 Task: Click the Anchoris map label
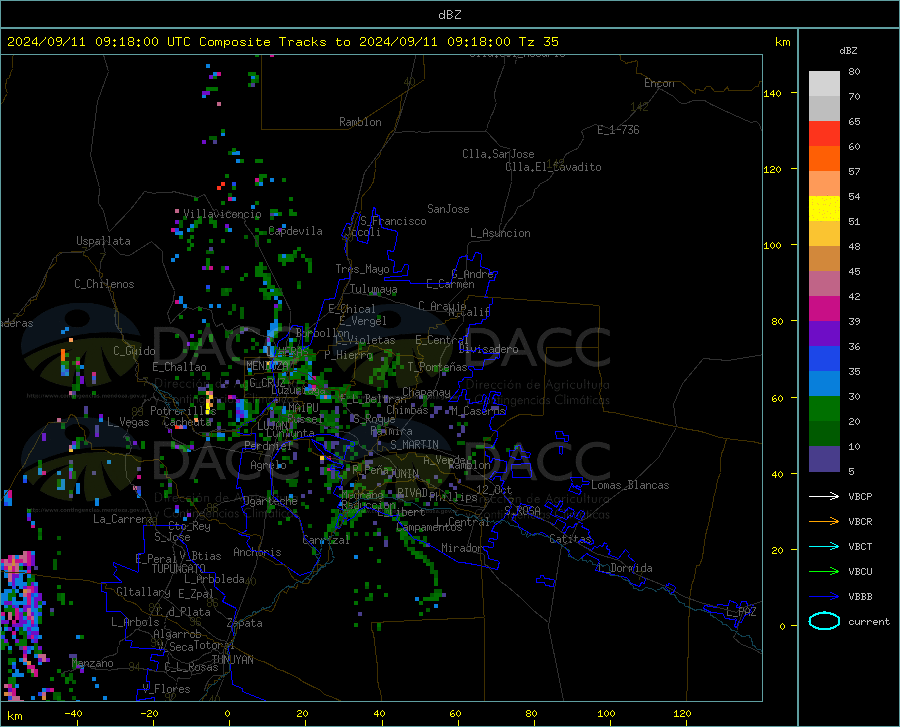[x=257, y=553]
